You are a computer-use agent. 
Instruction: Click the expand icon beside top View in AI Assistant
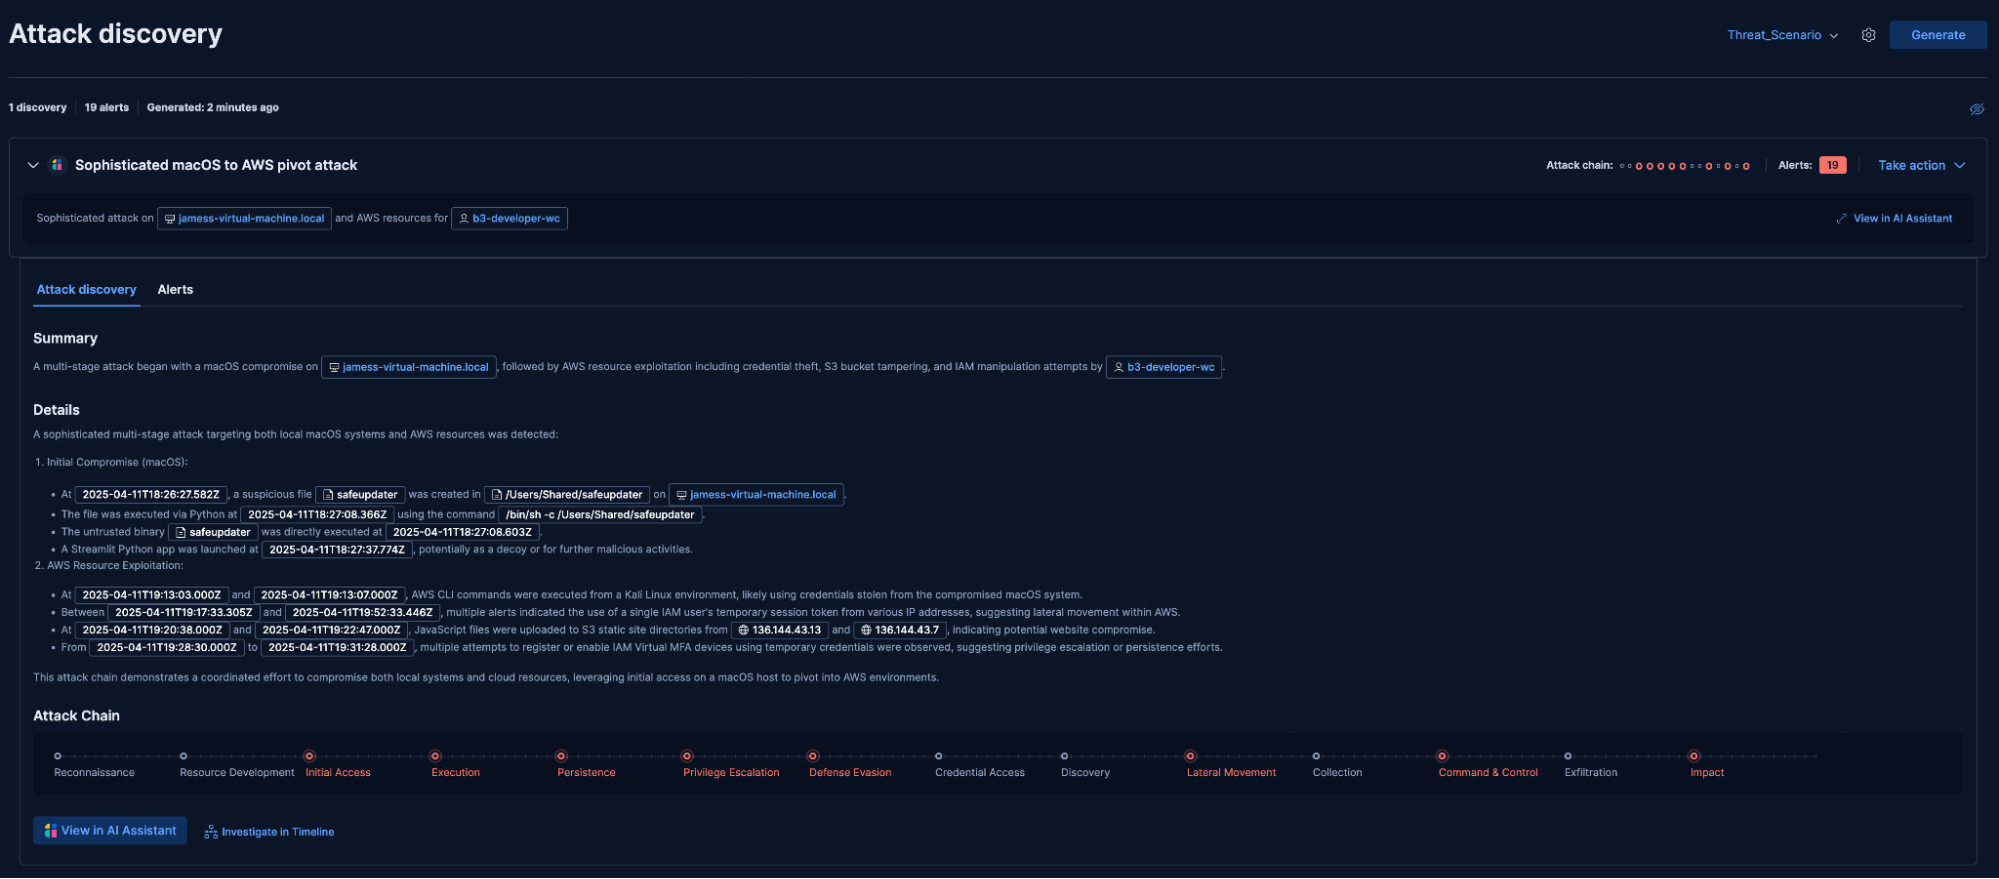pos(1841,219)
